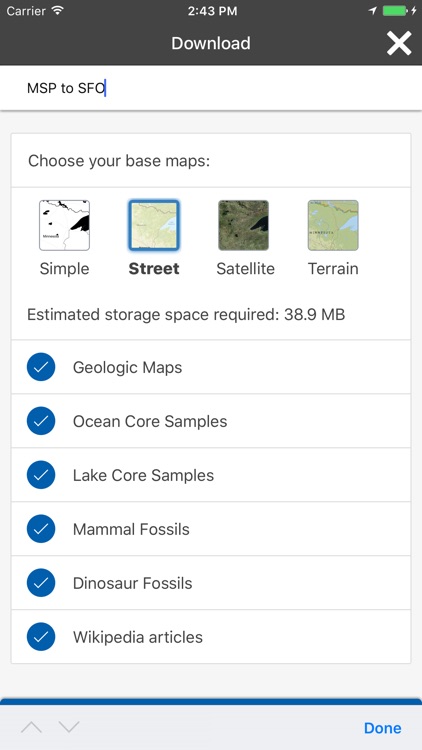Choose the Terrain base map thumbnail
The image size is (422, 750).
coord(333,225)
